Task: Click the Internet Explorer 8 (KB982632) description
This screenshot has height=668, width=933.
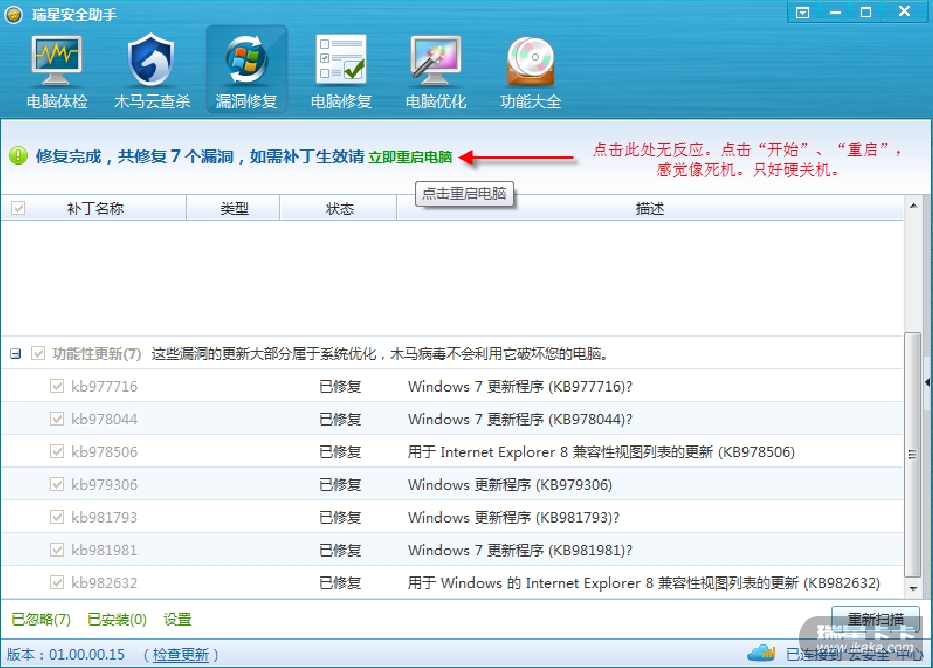Action: pyautogui.click(x=644, y=583)
